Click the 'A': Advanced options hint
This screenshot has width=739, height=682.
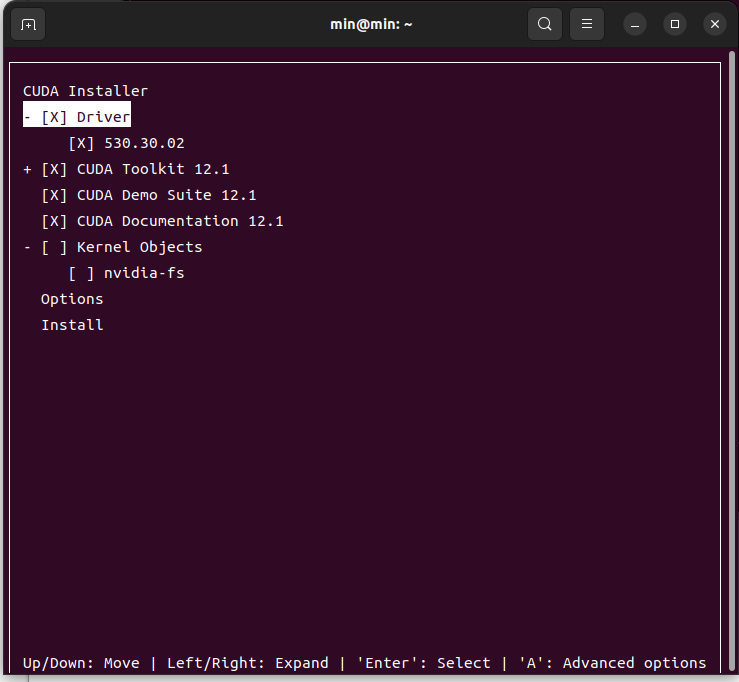613,663
